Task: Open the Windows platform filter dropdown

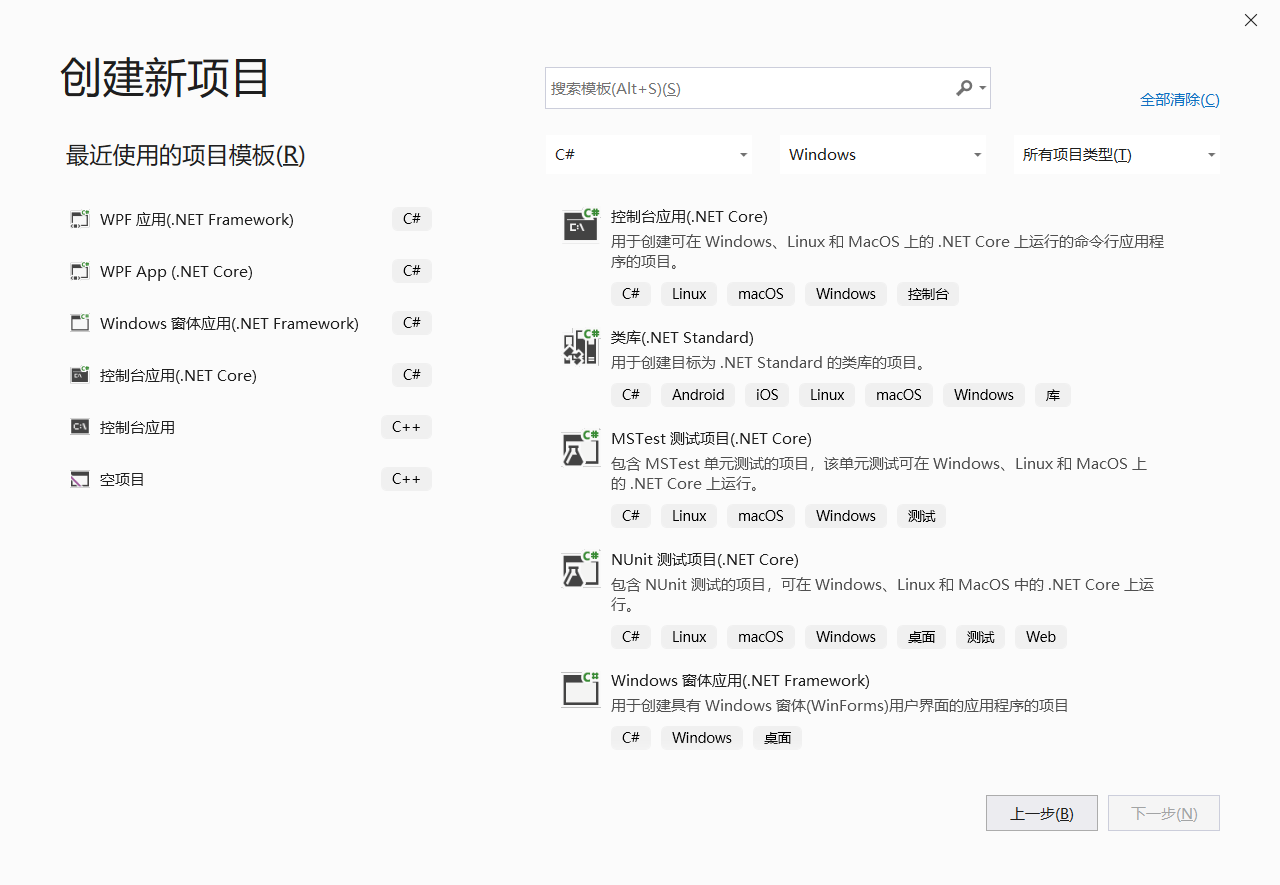Action: tap(883, 154)
